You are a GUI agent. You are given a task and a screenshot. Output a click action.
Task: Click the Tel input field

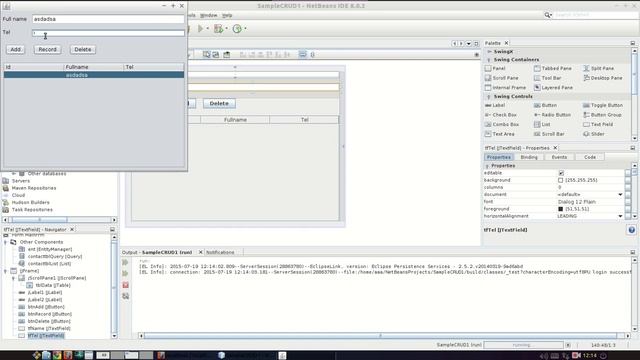108,33
